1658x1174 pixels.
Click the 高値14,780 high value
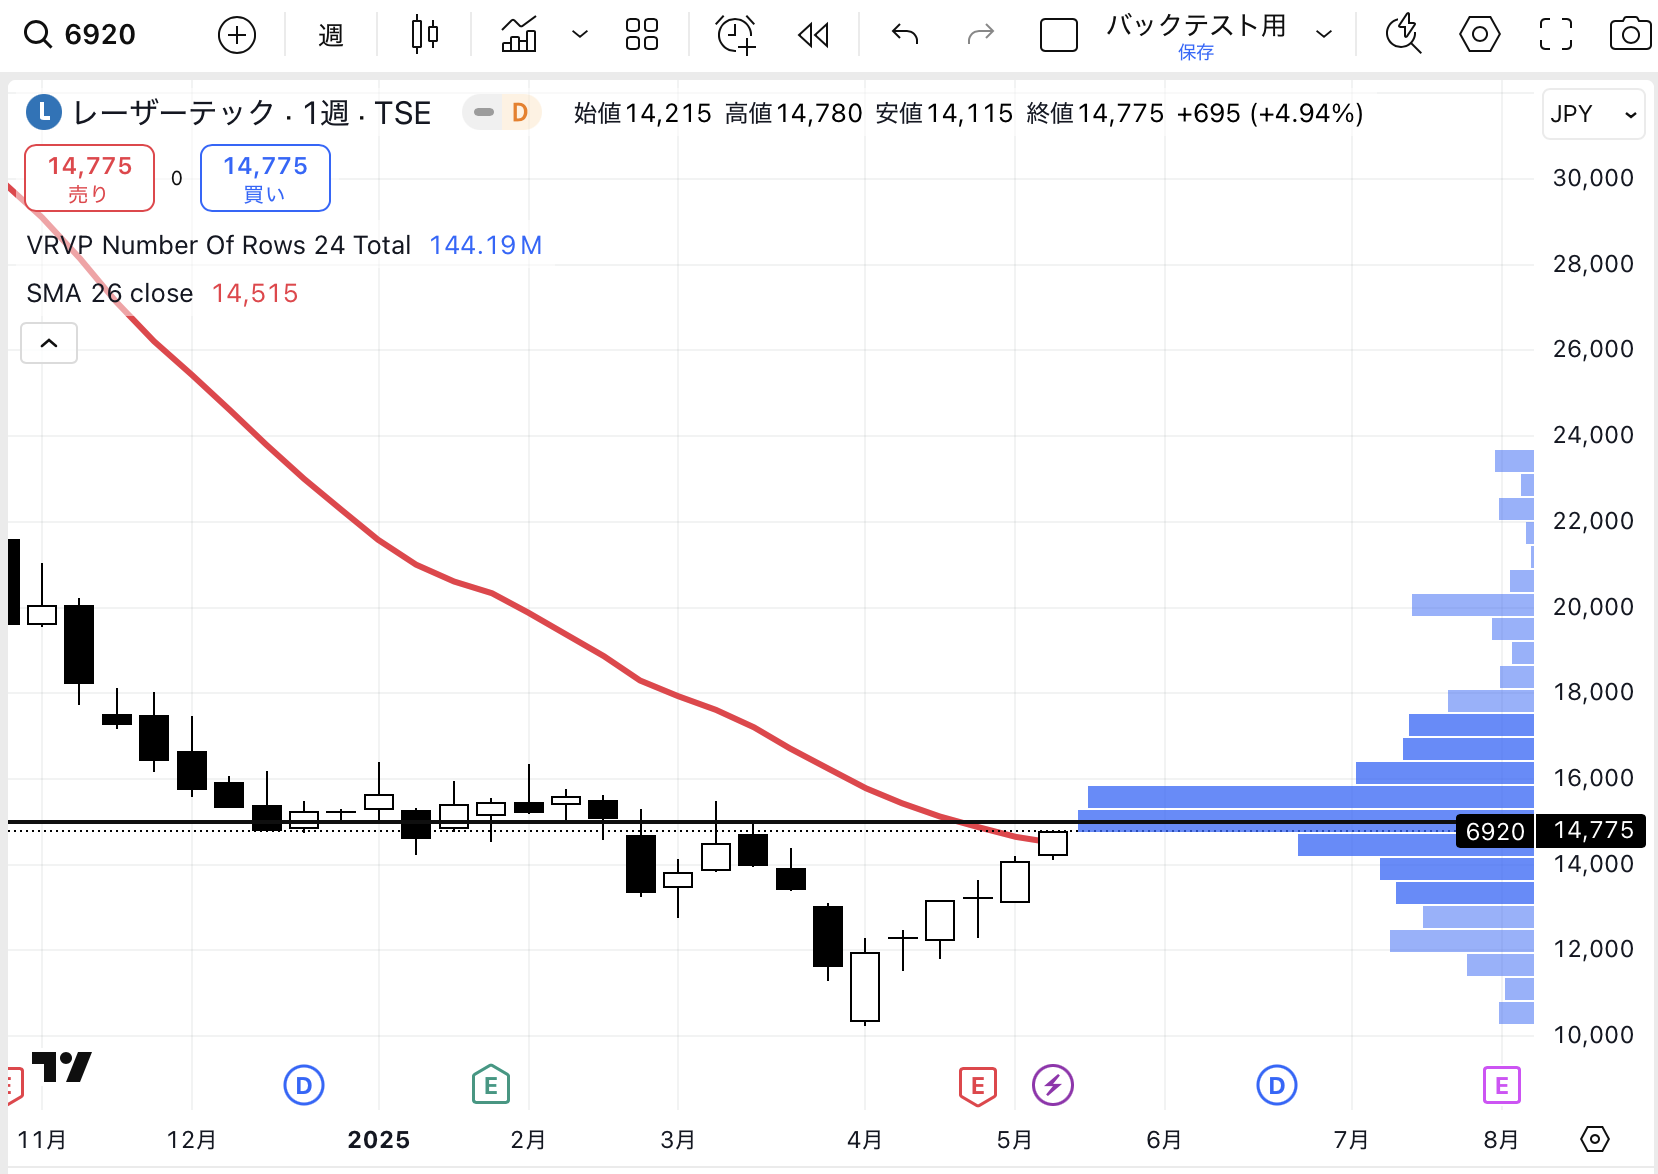coord(794,113)
